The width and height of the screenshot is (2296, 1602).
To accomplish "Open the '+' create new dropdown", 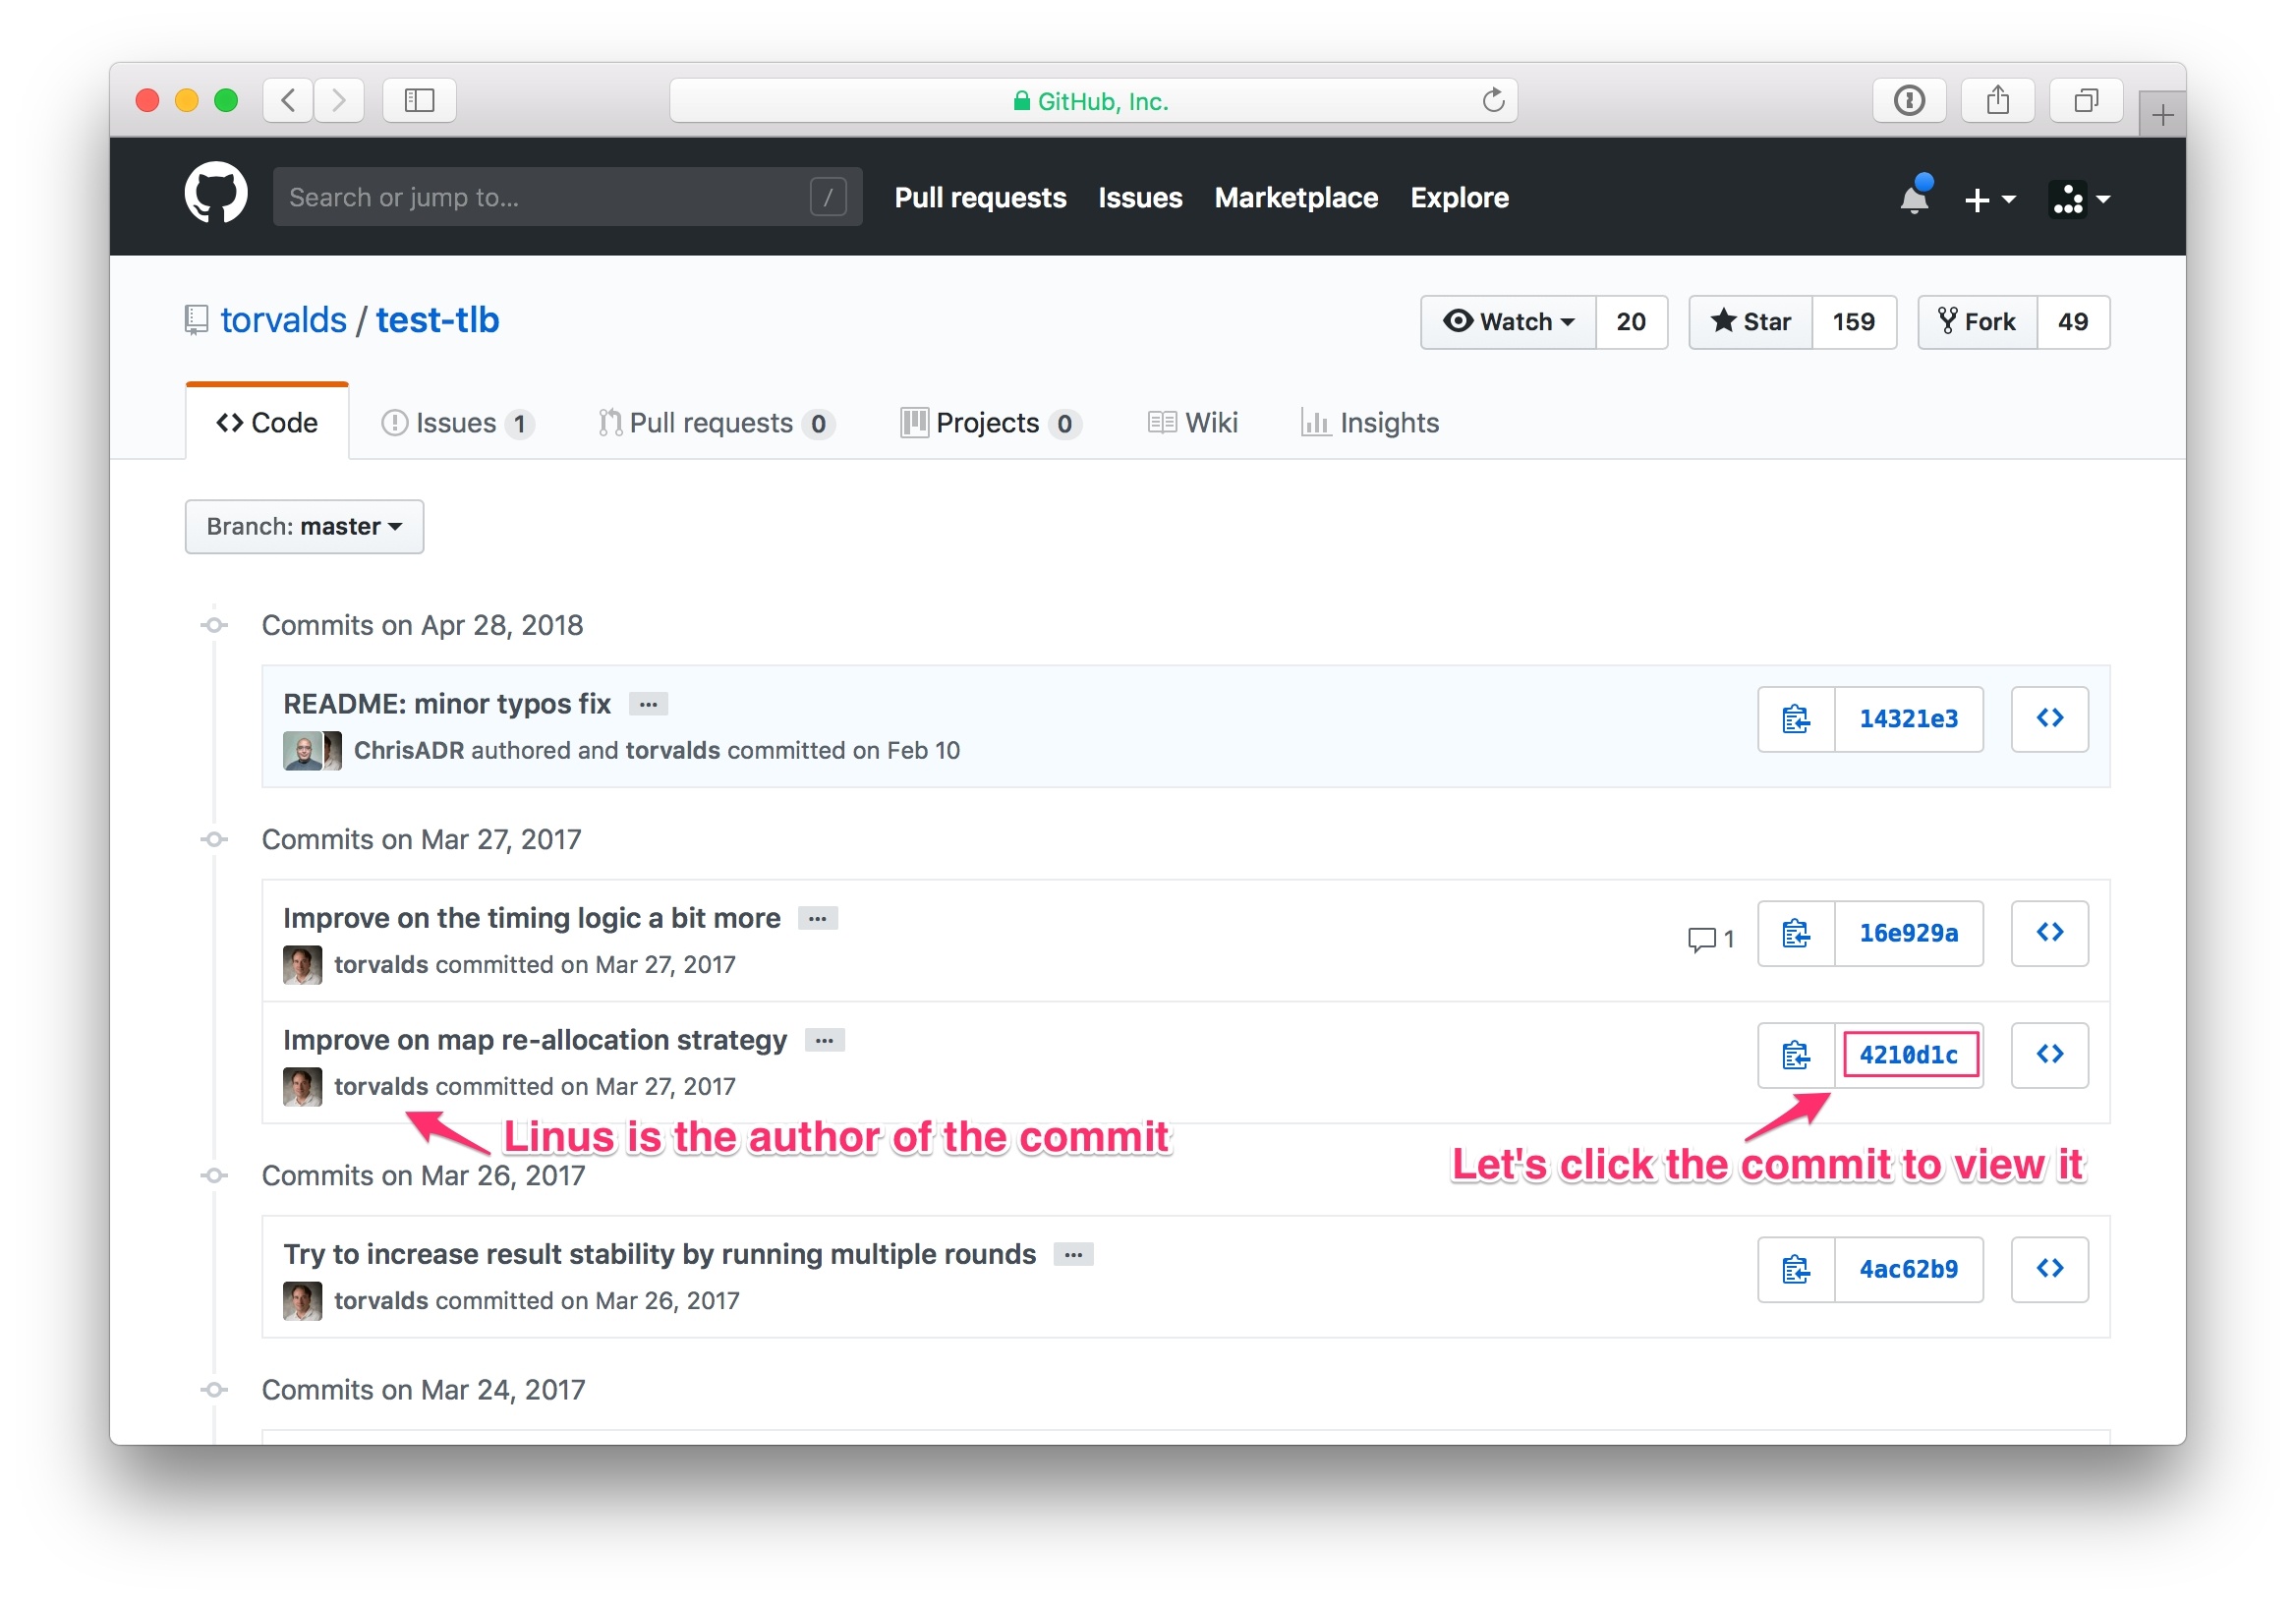I will [x=1988, y=199].
